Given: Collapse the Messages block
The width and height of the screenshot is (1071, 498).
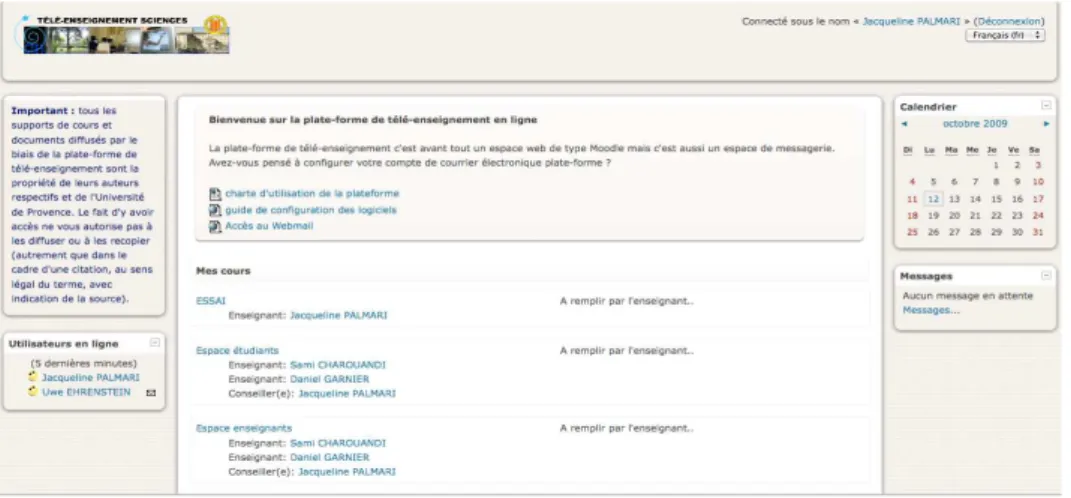Looking at the screenshot, I should point(1046,275).
